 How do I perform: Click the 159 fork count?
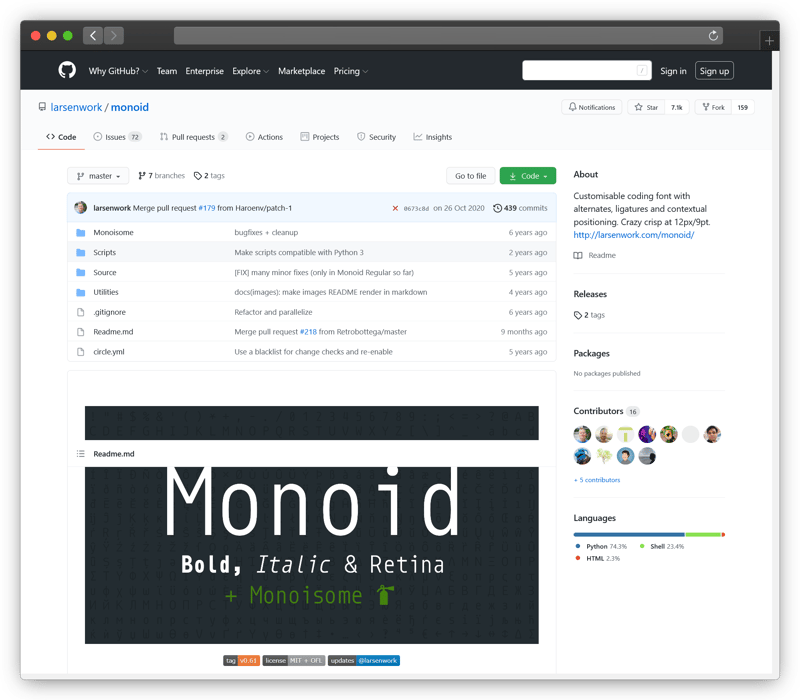click(x=742, y=107)
